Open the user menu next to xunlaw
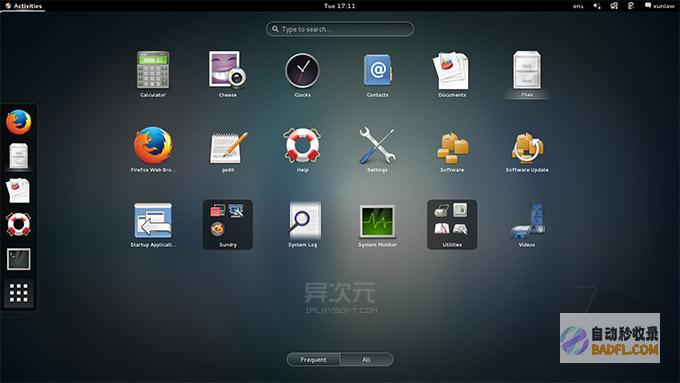680x383 pixels. (x=660, y=6)
